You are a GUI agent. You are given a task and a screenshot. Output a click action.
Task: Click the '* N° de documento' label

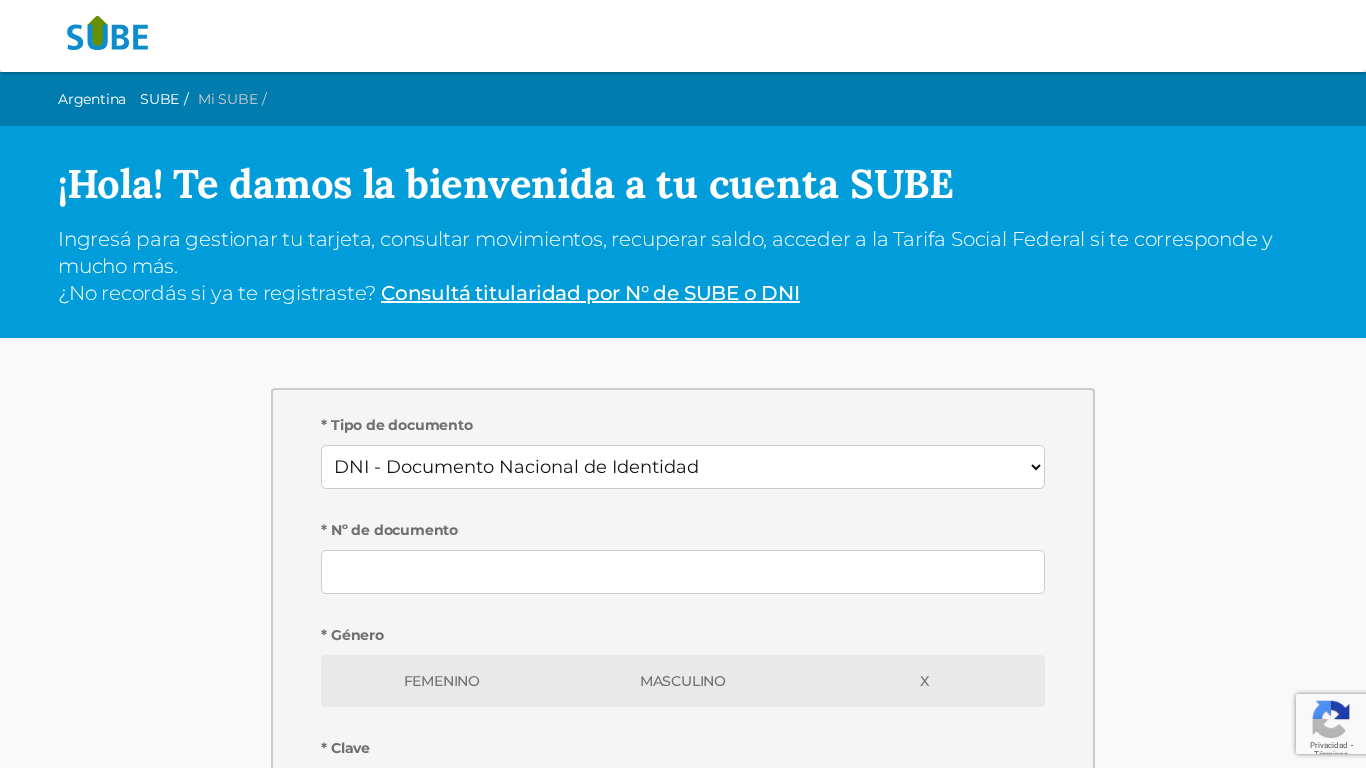tap(389, 530)
